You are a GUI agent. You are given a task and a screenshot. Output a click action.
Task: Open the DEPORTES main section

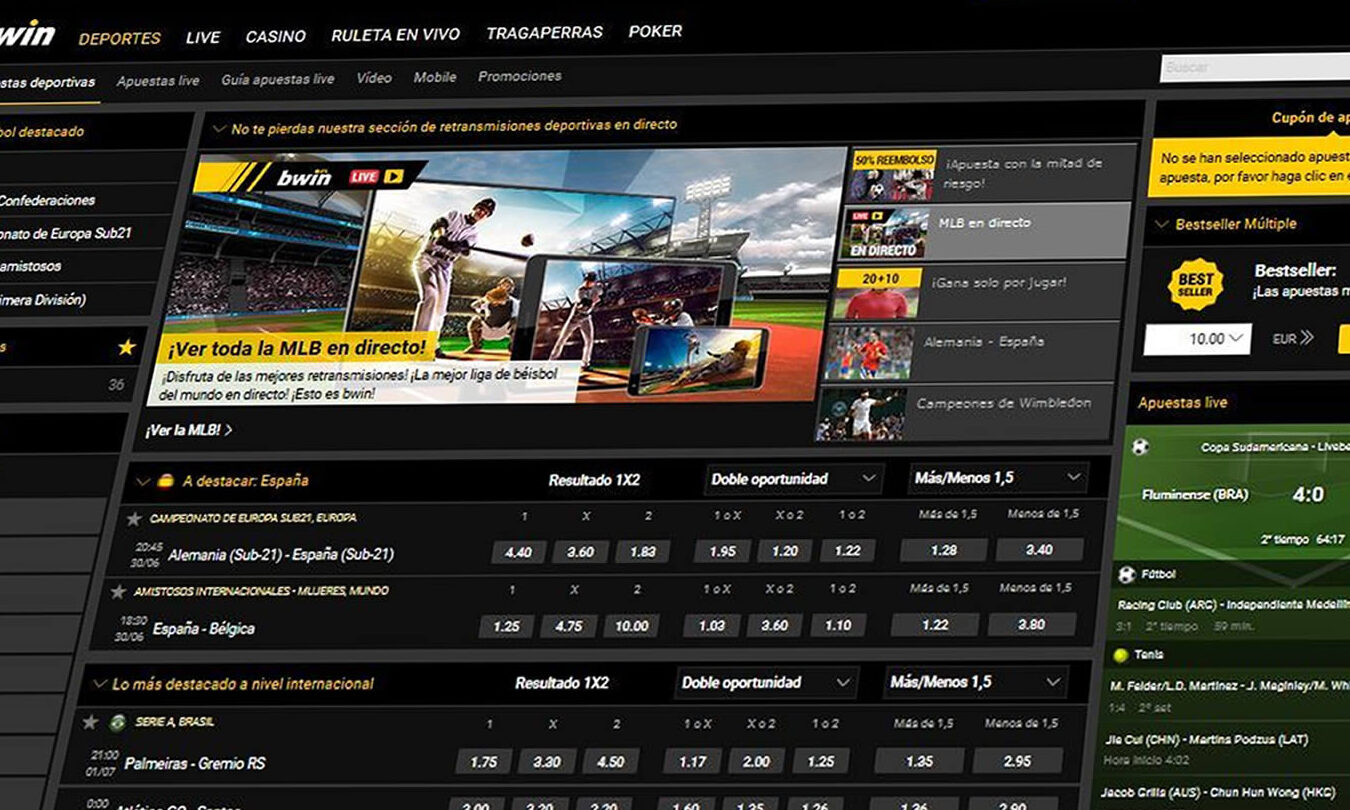point(120,38)
